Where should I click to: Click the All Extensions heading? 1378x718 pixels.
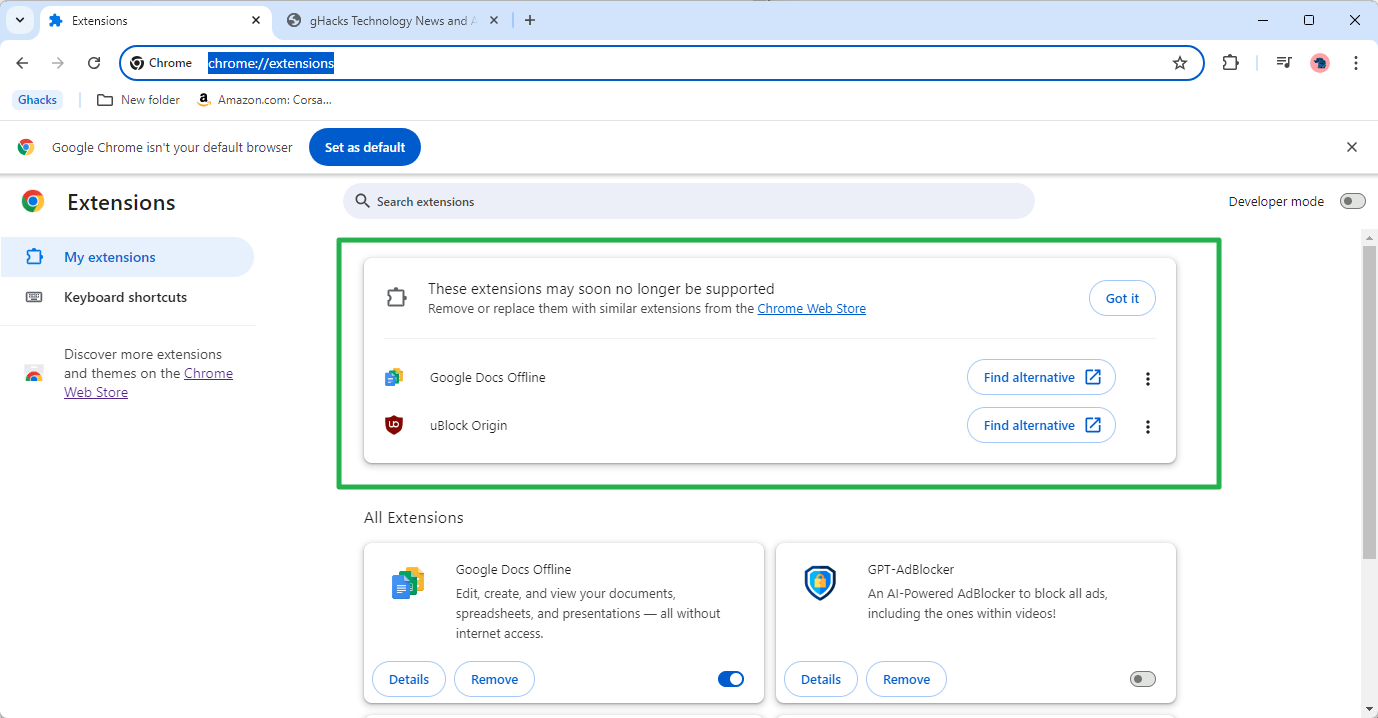pos(414,518)
